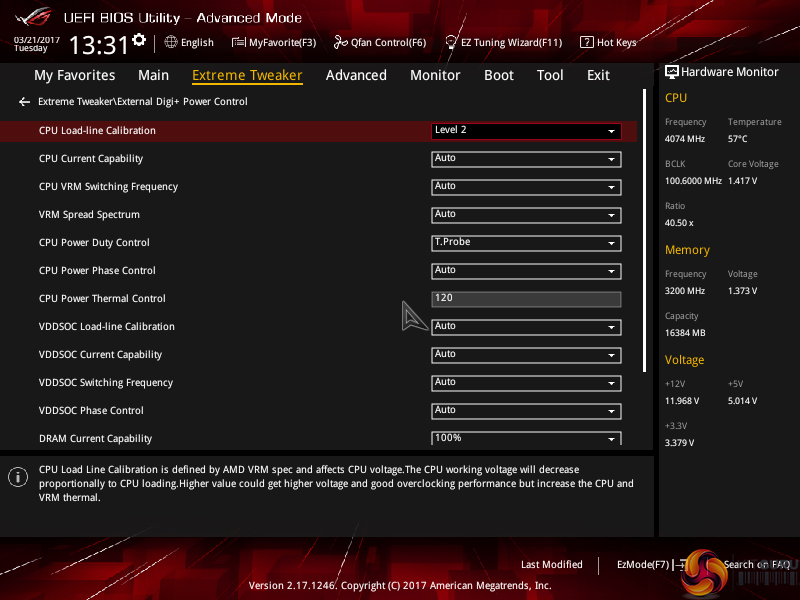Go to Boot tab

tap(498, 76)
